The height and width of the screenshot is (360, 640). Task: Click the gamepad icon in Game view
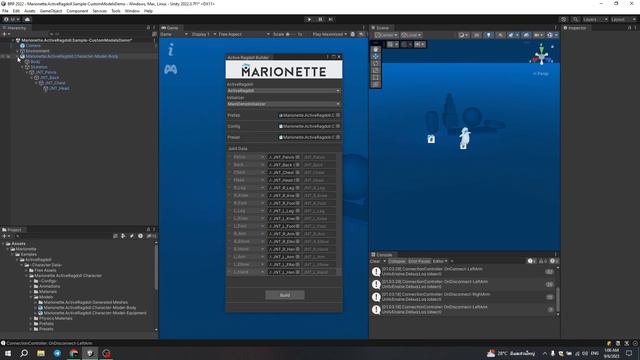pos(171,69)
